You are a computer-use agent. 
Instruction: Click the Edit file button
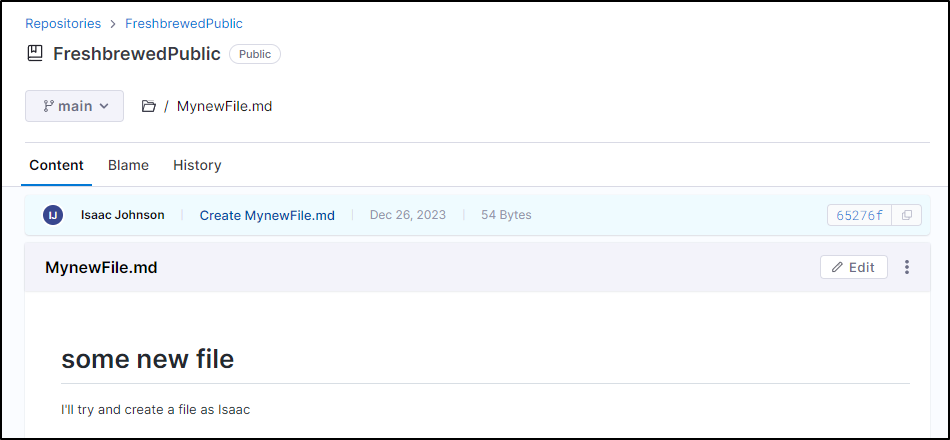tap(854, 267)
